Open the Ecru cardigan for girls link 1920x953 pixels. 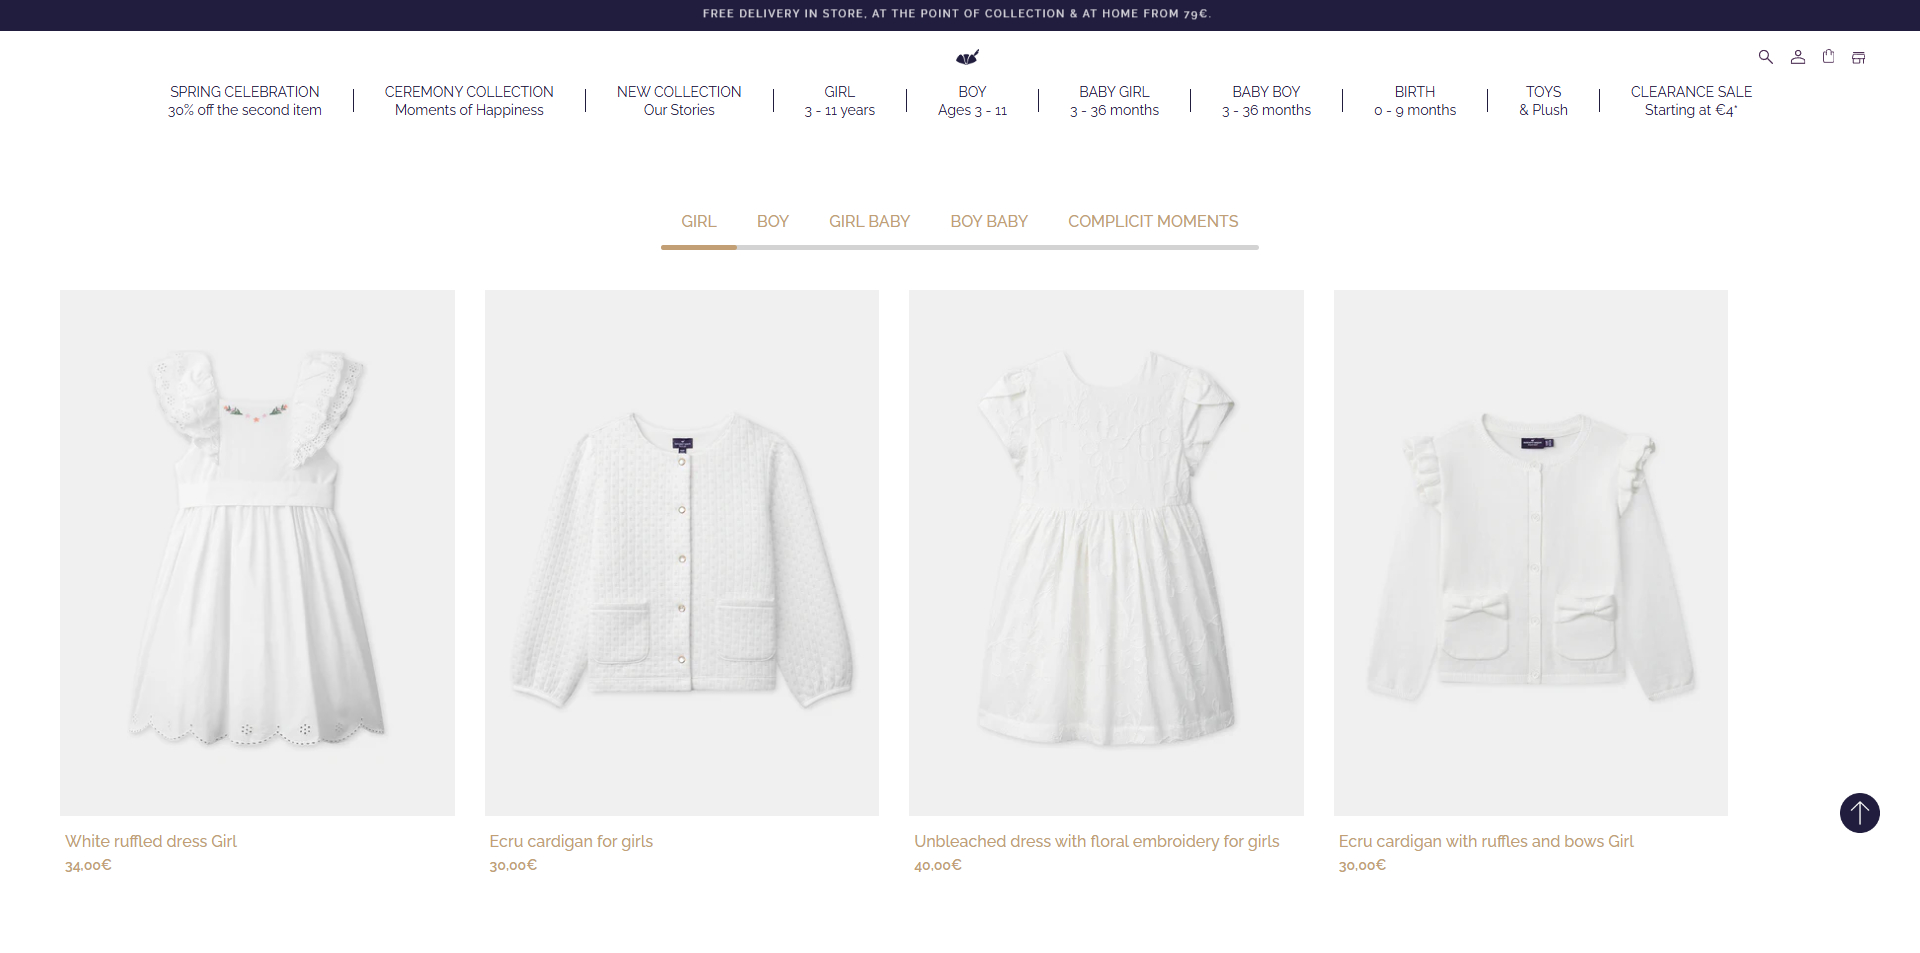(x=571, y=841)
